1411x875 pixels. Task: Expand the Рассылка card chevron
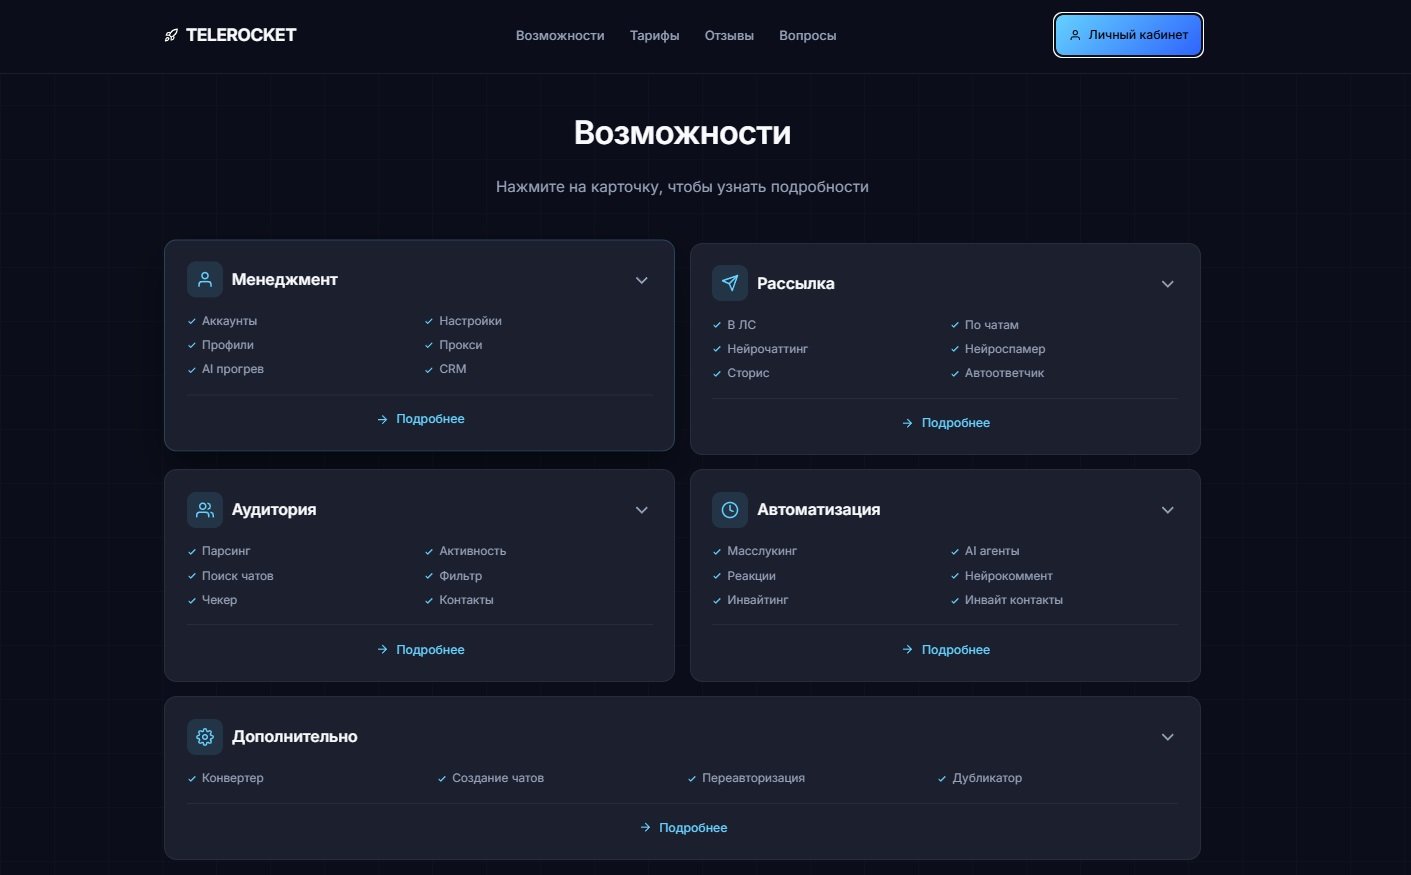point(1167,284)
